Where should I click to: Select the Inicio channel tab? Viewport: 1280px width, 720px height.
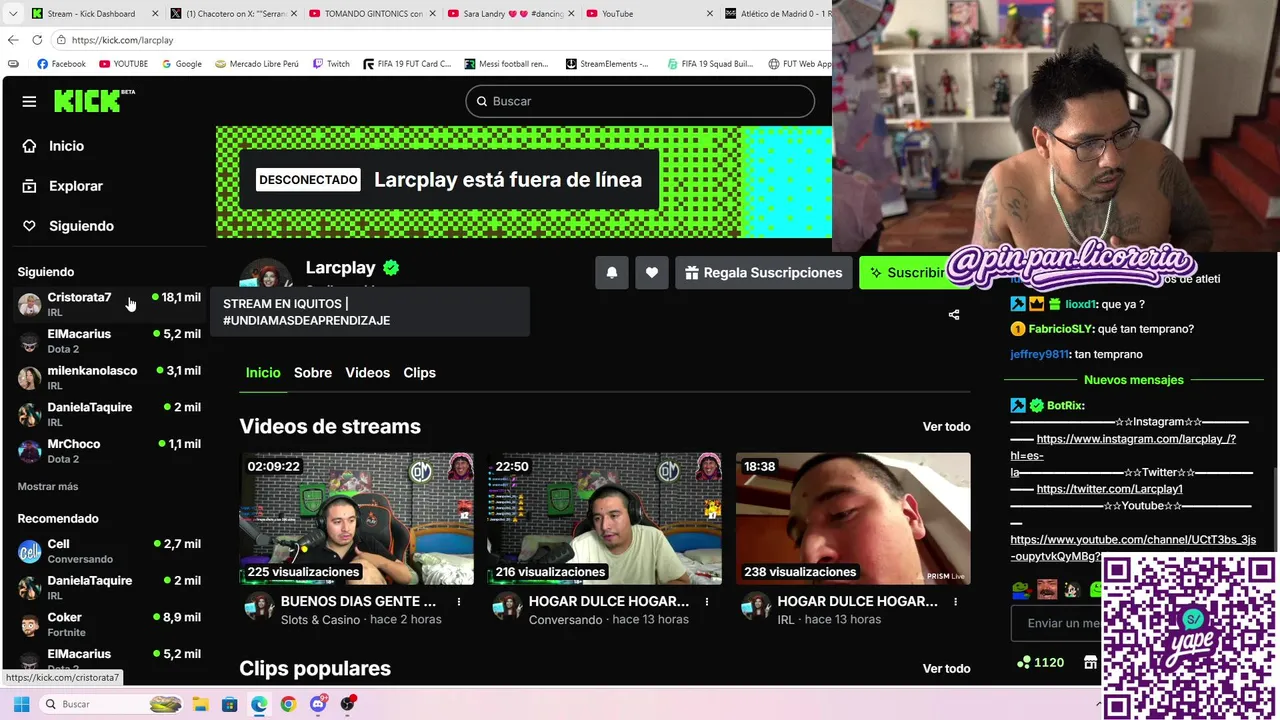coord(263,372)
